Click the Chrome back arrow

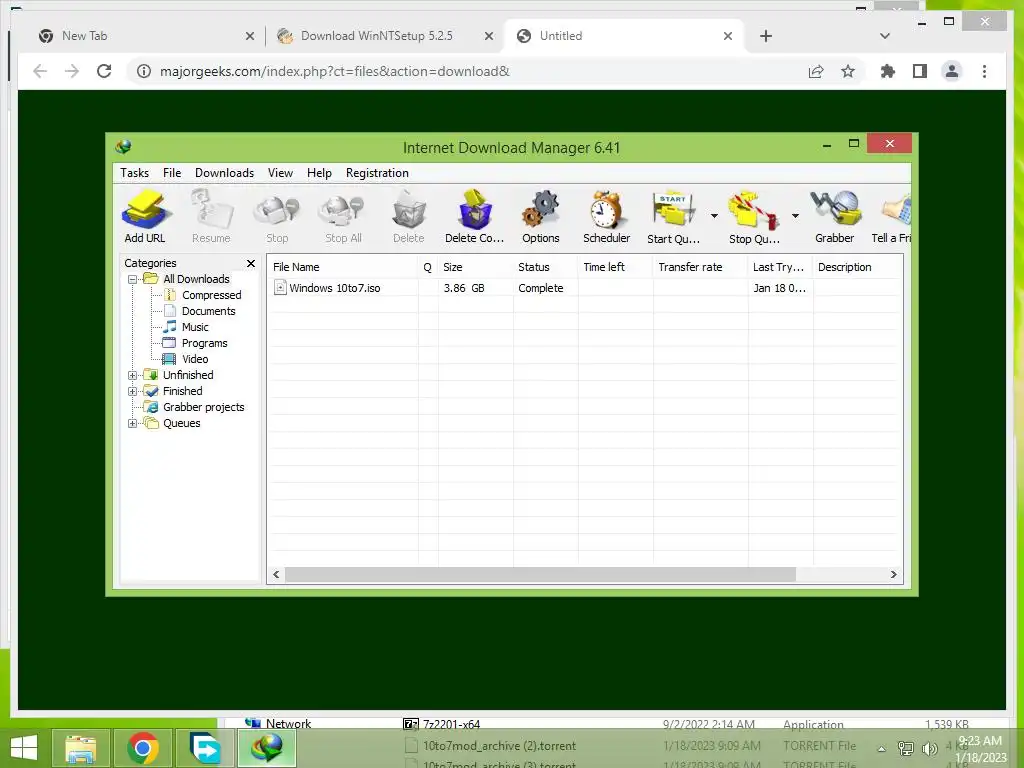coord(40,71)
